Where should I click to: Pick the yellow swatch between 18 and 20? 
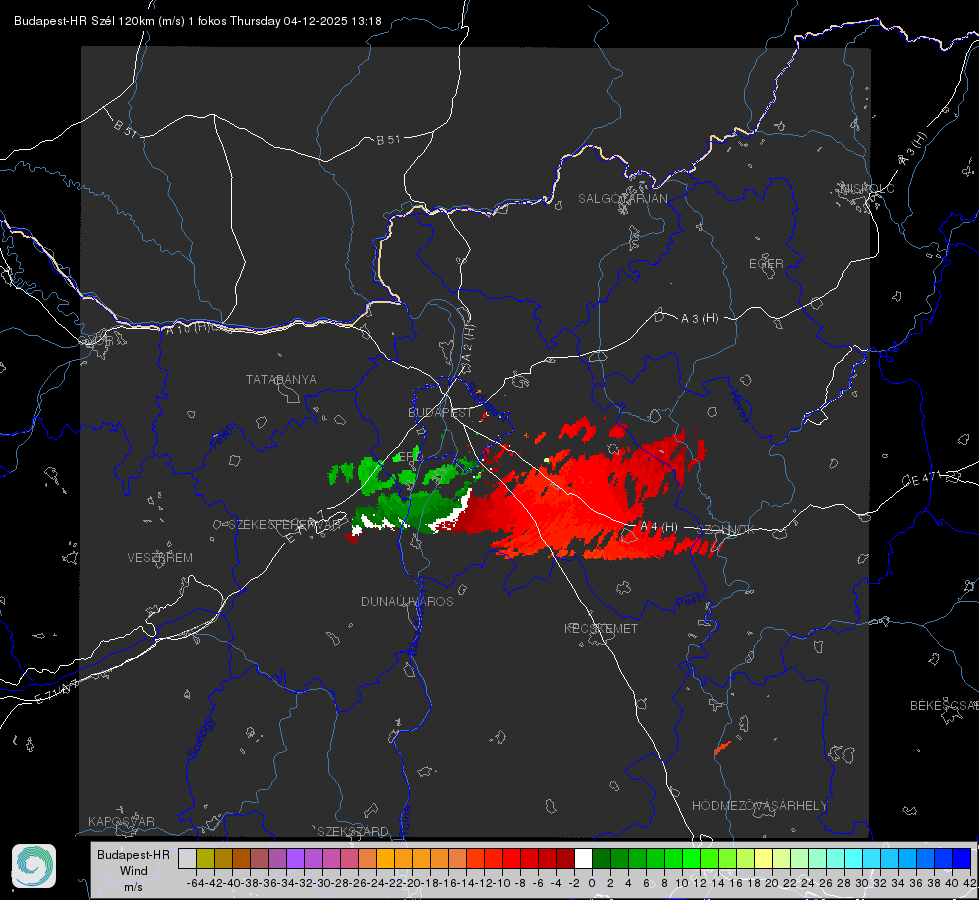tap(763, 858)
